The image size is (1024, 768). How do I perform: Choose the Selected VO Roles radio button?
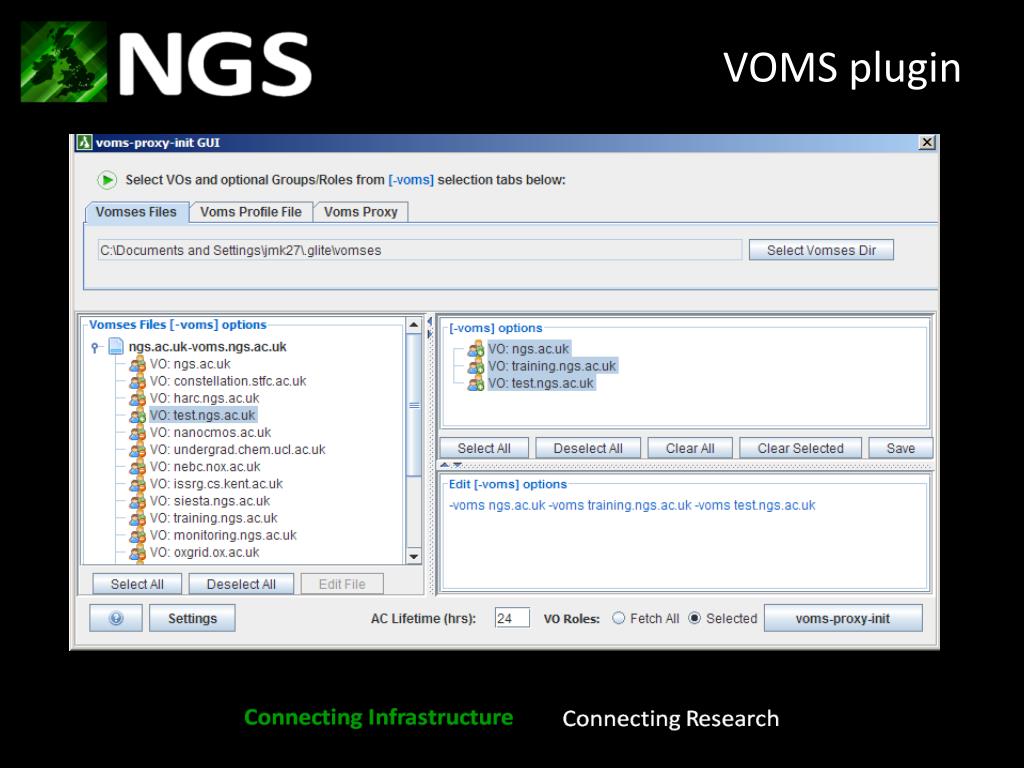point(695,618)
